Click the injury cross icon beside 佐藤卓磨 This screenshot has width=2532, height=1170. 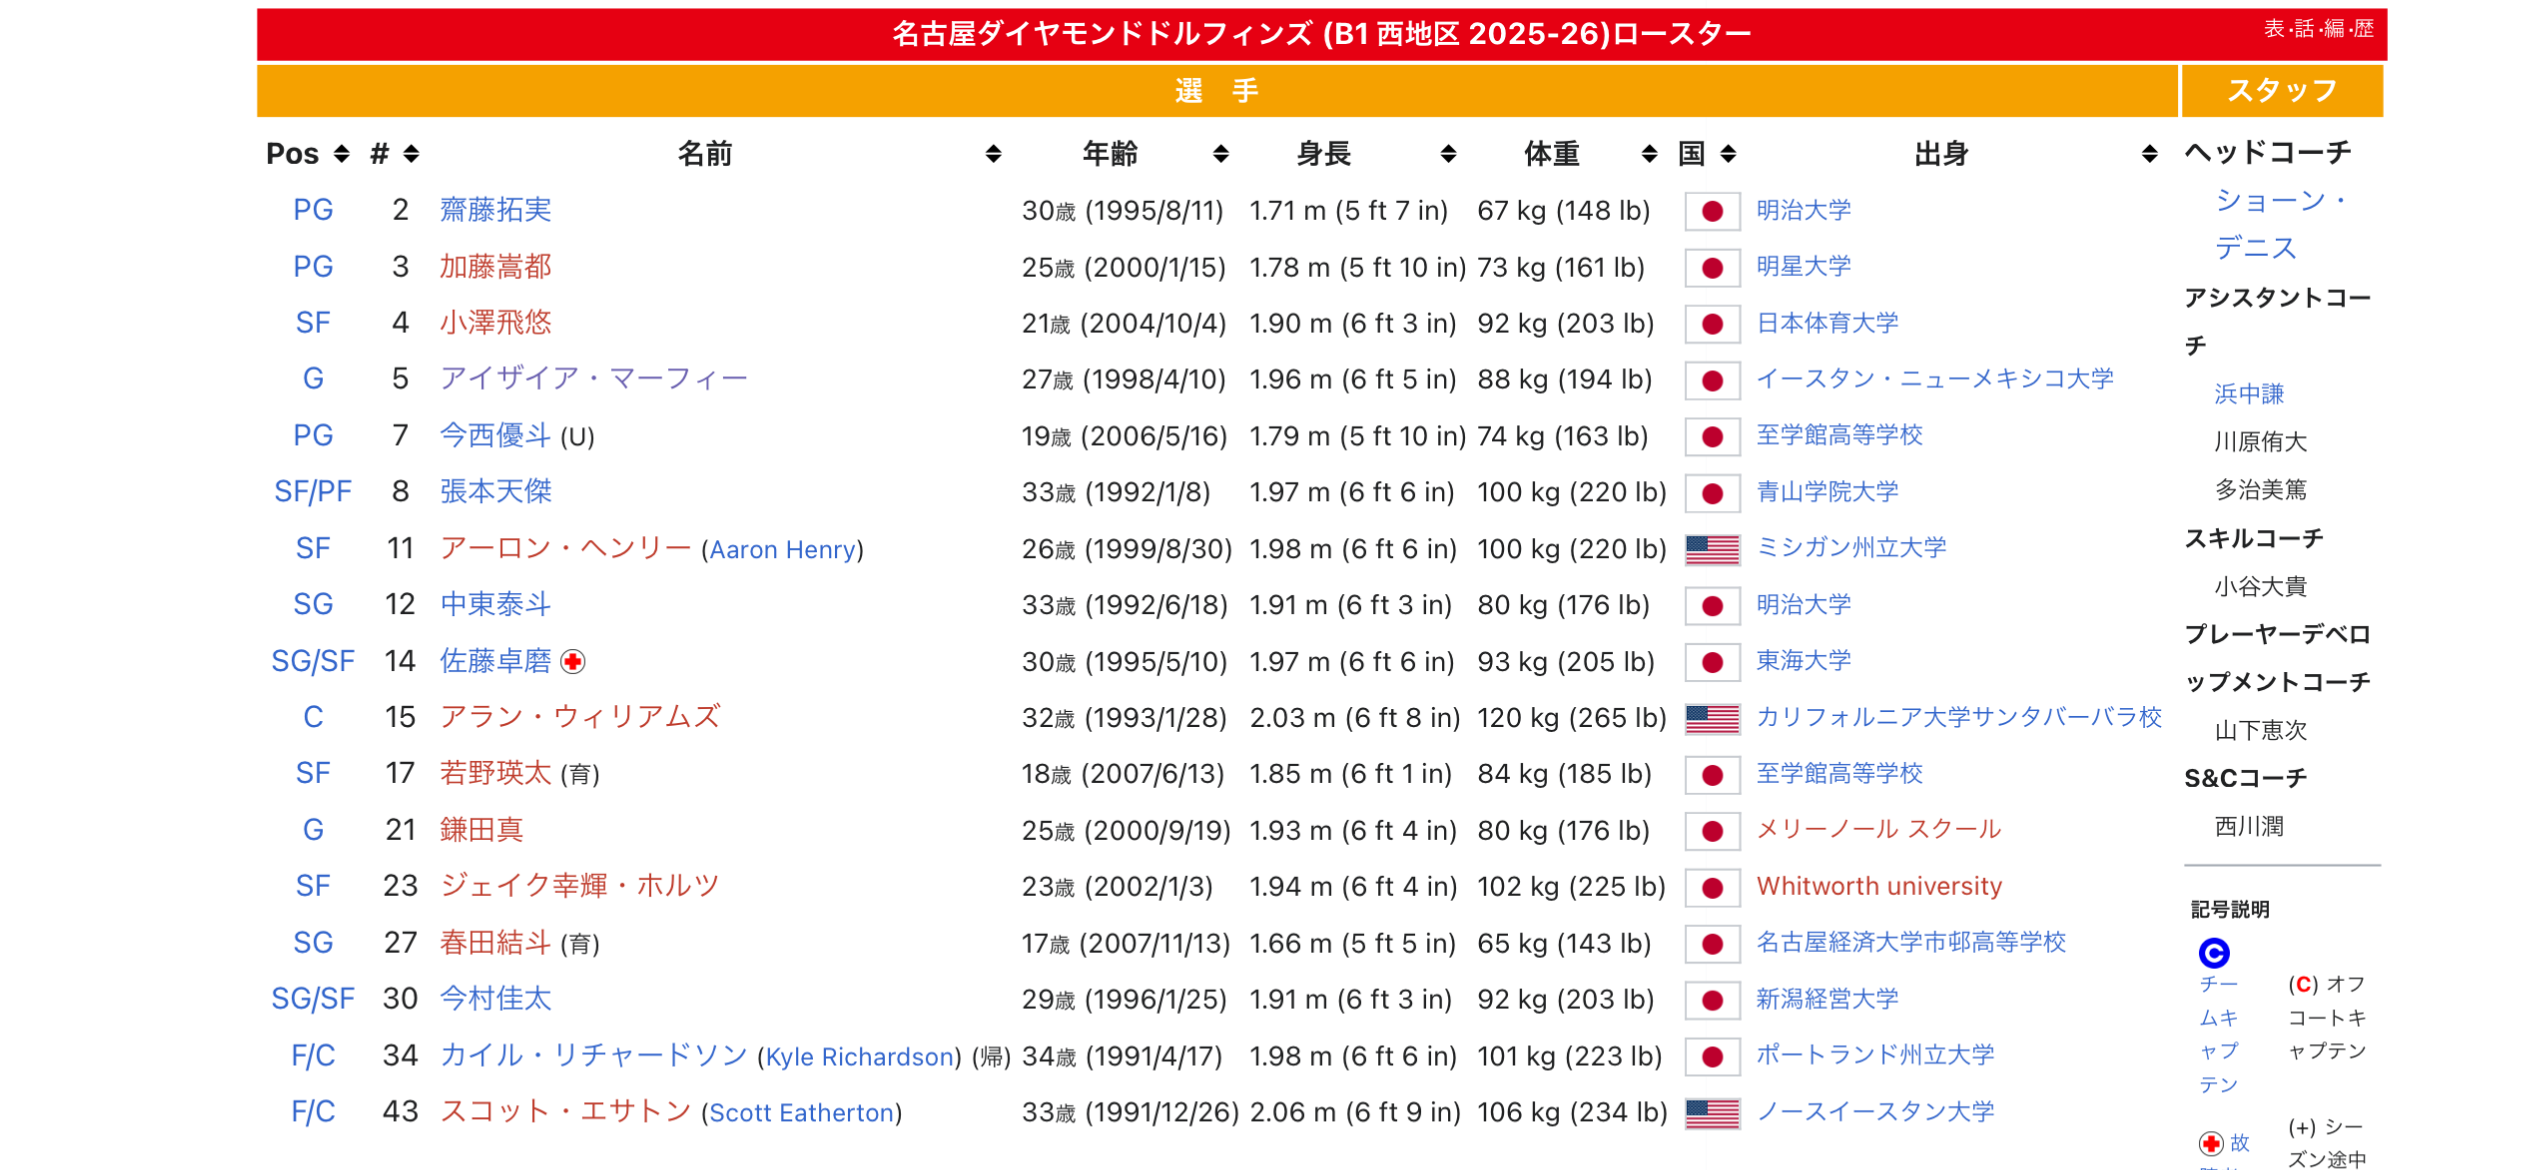coord(573,662)
